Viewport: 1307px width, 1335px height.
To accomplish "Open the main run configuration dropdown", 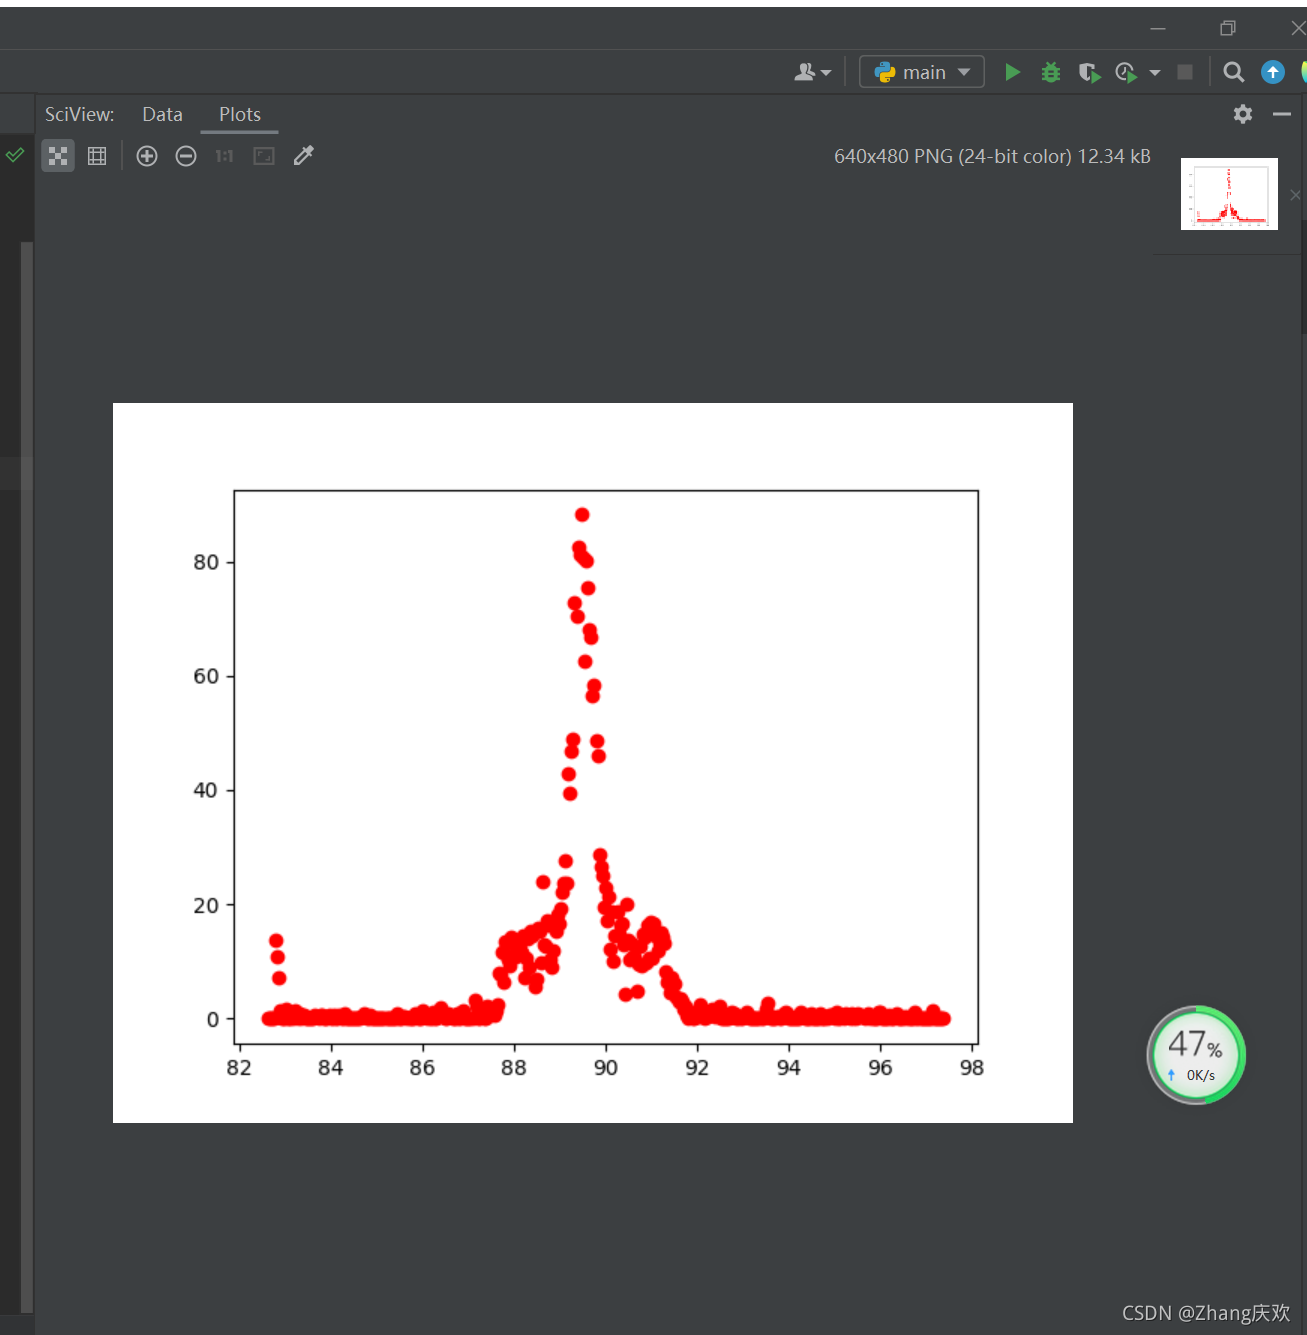I will point(920,71).
